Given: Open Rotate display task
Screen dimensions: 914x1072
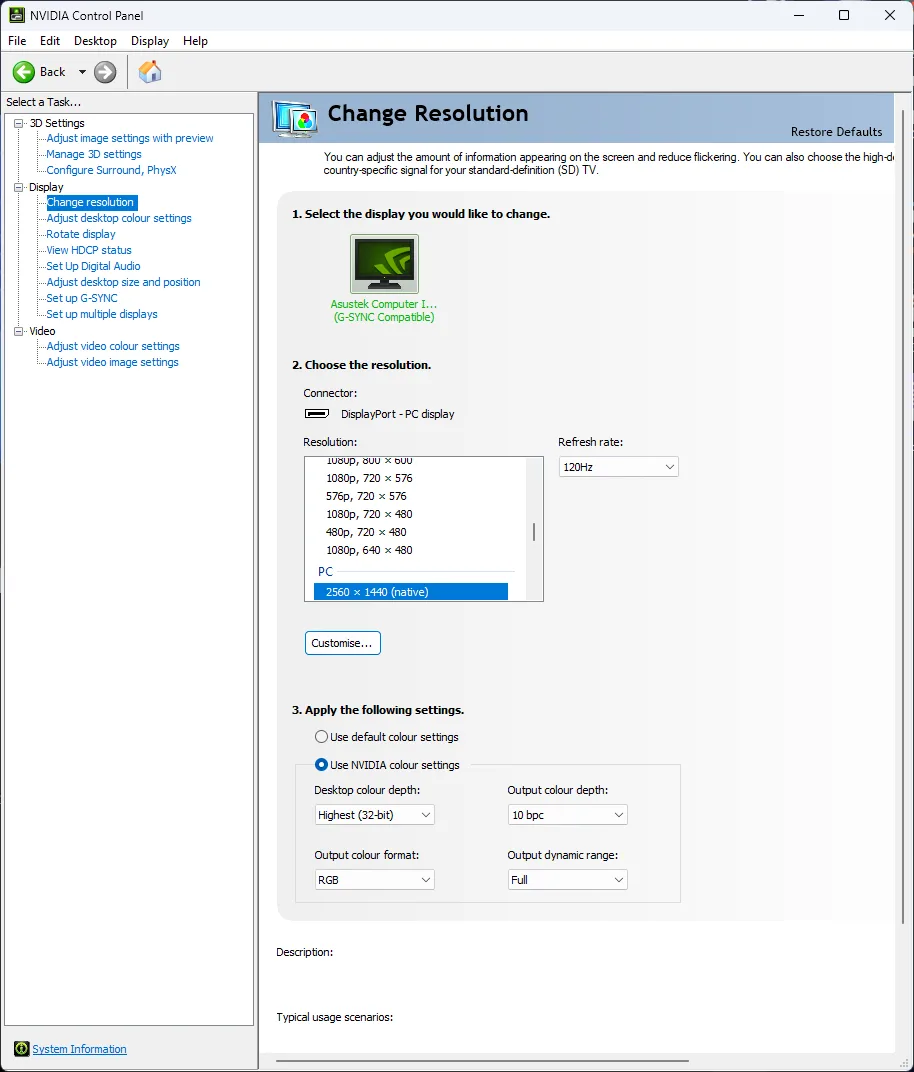Looking at the screenshot, I should 81,234.
